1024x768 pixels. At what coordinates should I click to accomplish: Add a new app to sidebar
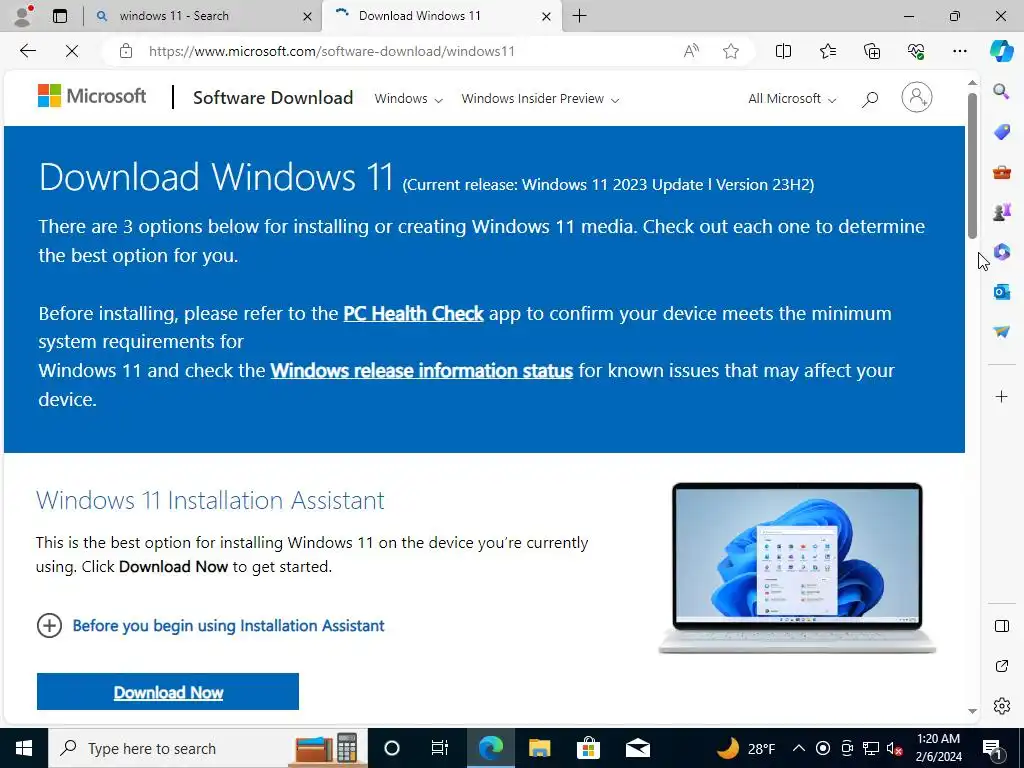pos(1001,396)
